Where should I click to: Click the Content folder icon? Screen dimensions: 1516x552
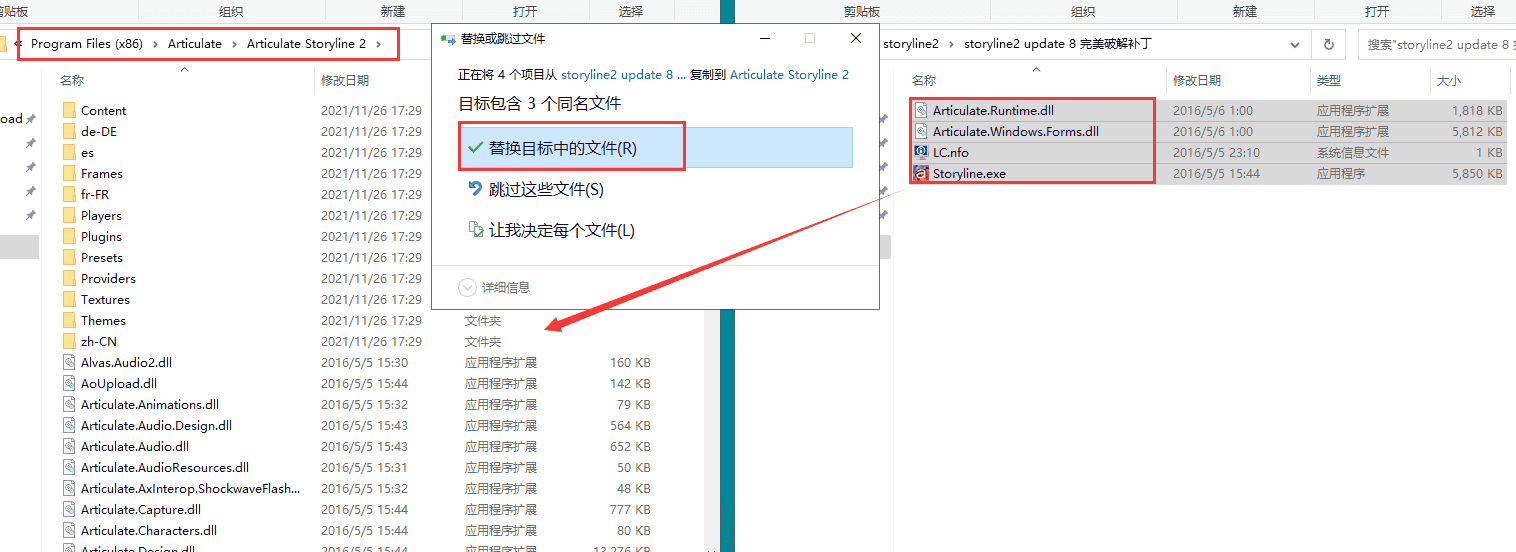tap(68, 110)
